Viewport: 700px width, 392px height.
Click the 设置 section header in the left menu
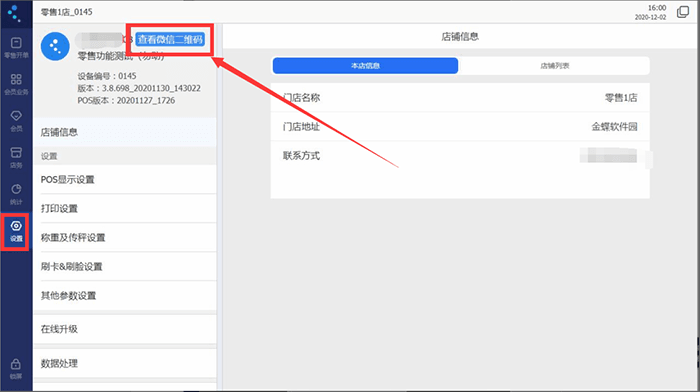(49, 156)
